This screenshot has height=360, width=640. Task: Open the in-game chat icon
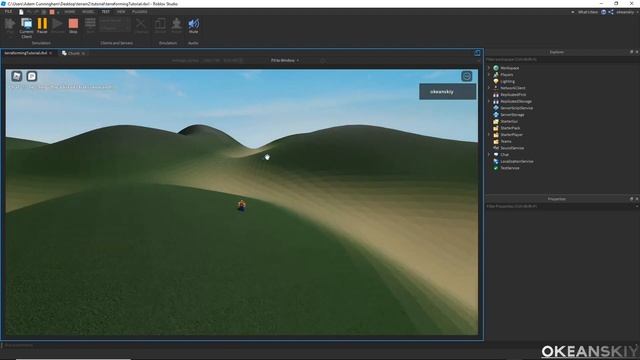pos(32,76)
